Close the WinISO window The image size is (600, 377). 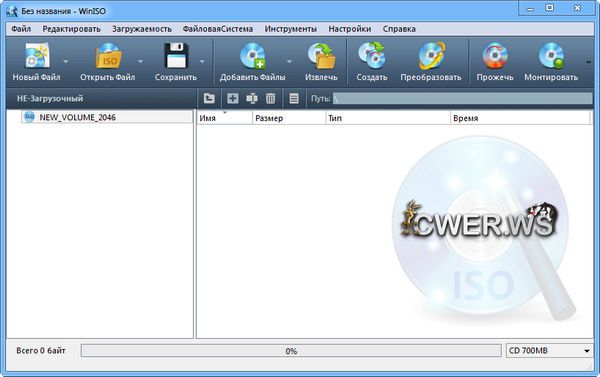click(577, 8)
